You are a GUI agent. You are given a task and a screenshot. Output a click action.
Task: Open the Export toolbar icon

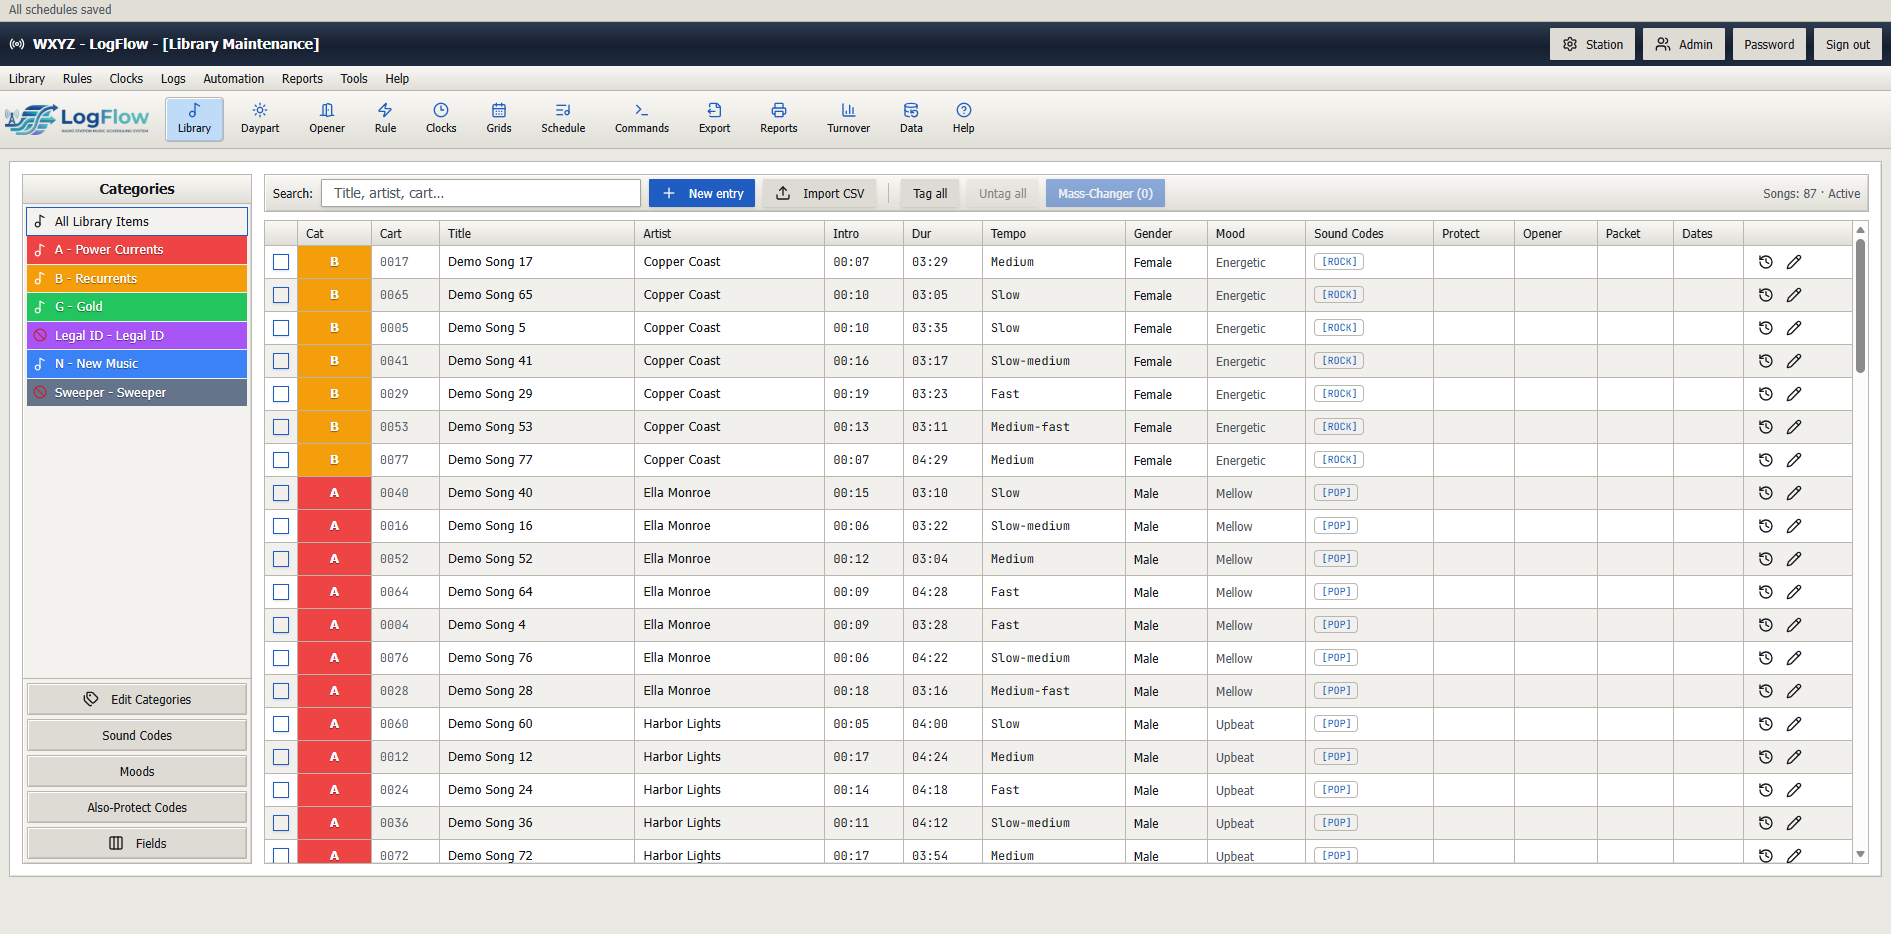coord(714,118)
